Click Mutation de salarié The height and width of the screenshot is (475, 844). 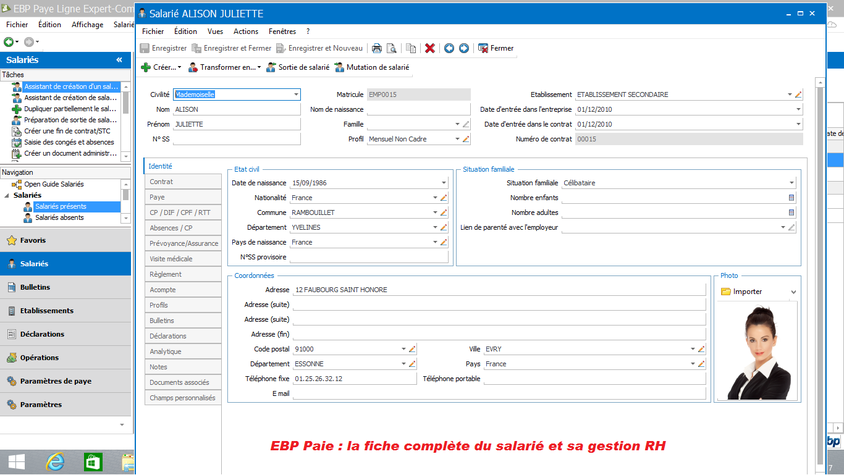point(372,67)
